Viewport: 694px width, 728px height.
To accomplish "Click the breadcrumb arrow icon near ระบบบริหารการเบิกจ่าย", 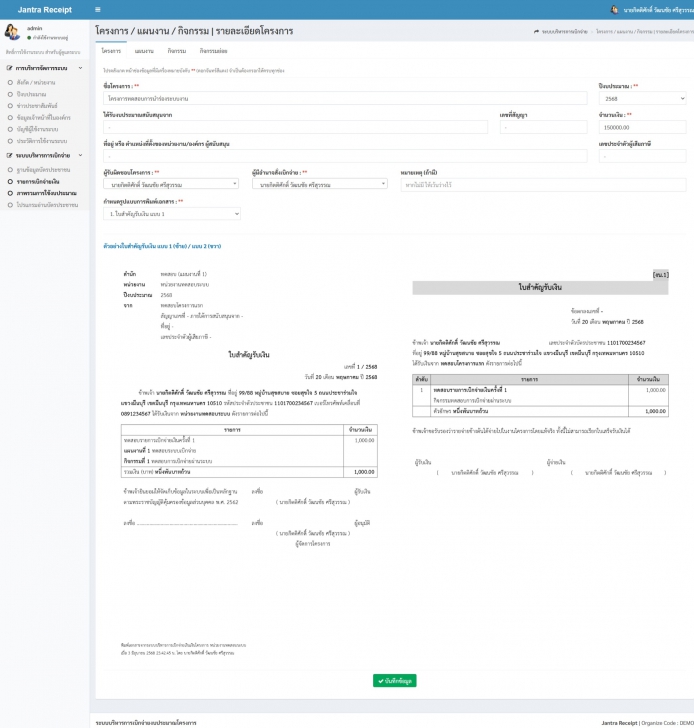I will (536, 32).
